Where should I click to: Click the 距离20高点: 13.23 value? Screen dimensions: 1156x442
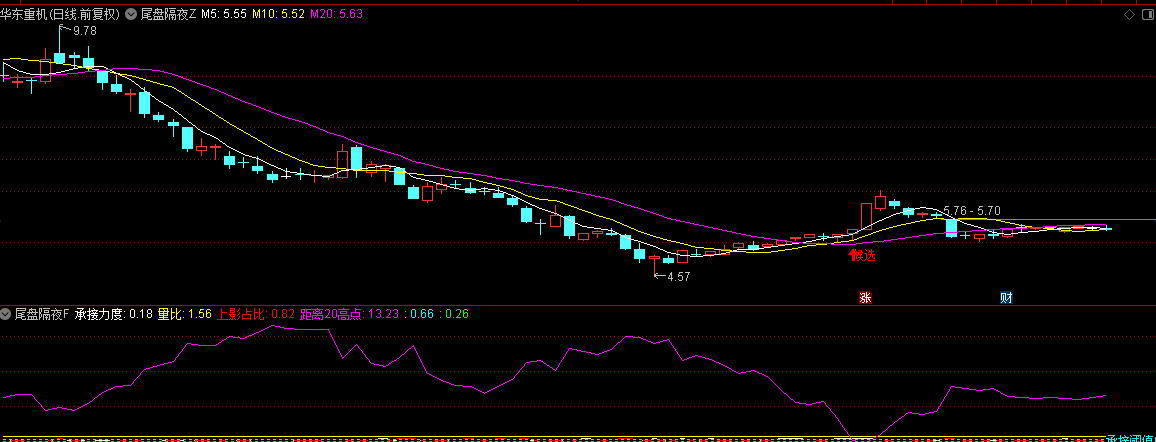(349, 315)
